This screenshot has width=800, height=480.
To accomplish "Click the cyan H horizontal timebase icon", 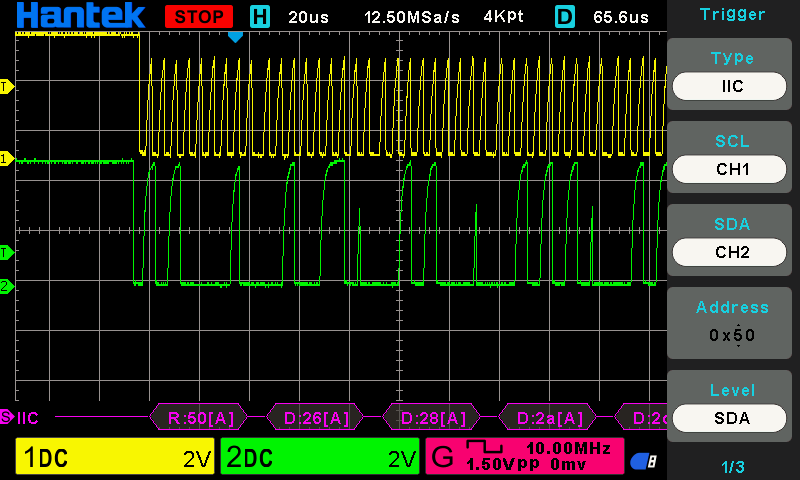I will (x=260, y=17).
